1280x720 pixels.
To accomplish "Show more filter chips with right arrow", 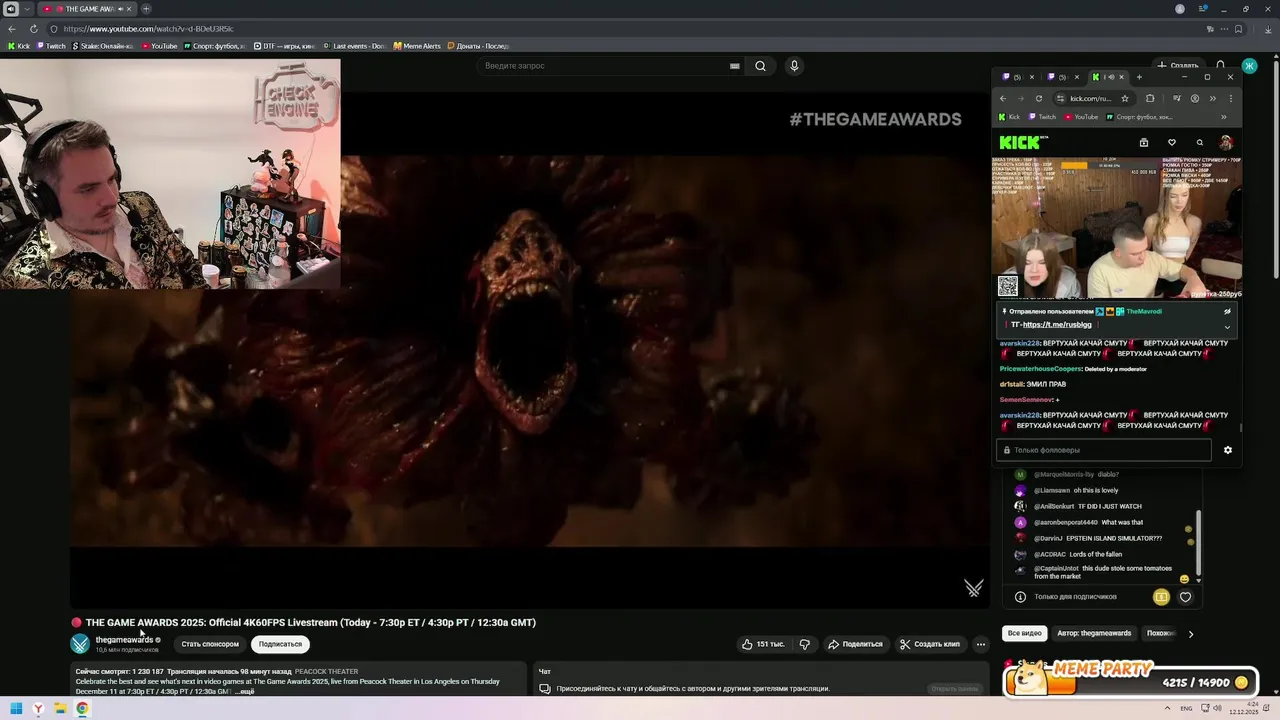I will click(1190, 634).
